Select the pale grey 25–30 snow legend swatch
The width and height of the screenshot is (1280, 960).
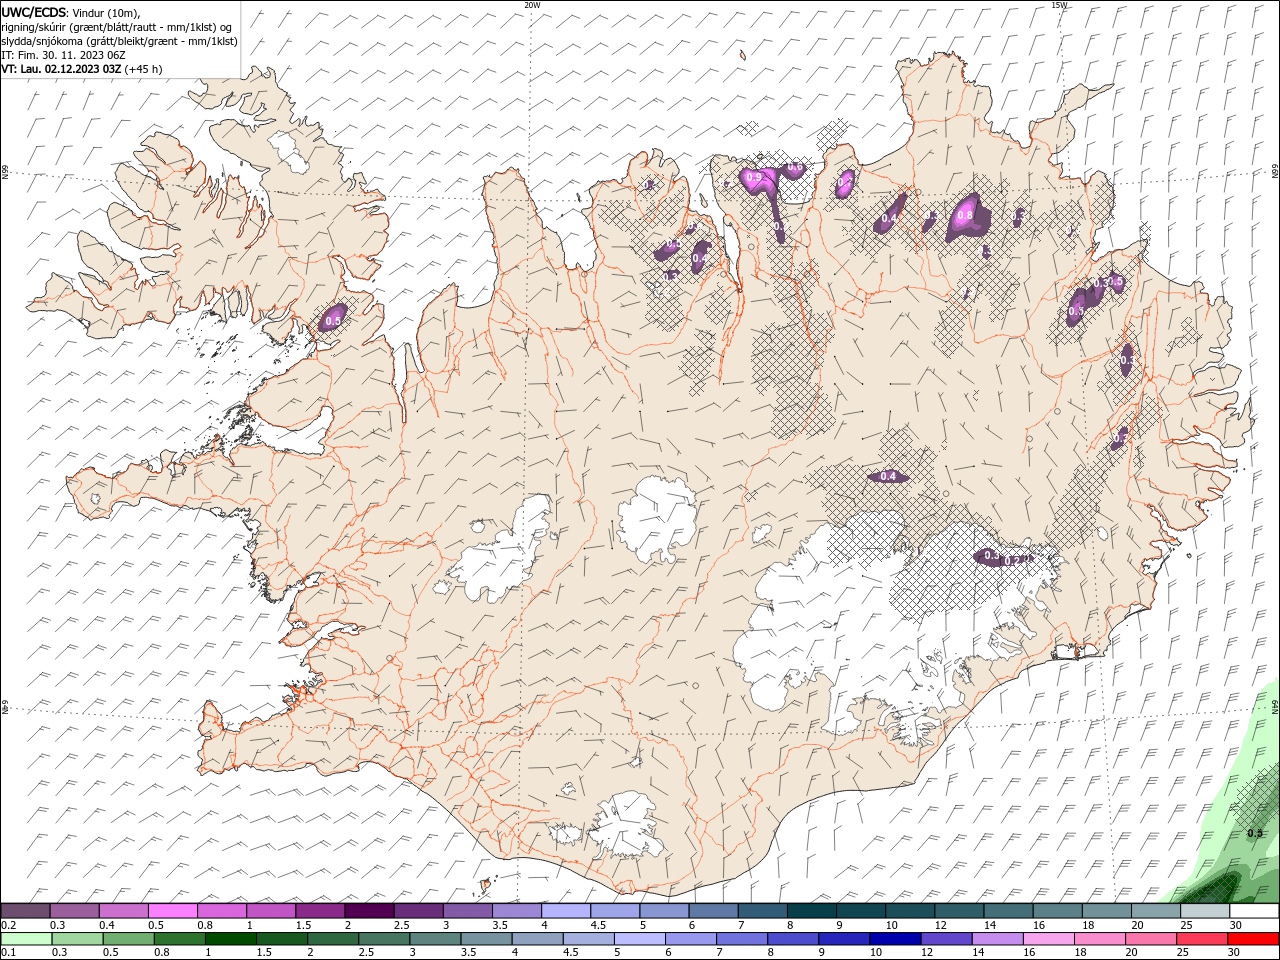pos(1205,911)
